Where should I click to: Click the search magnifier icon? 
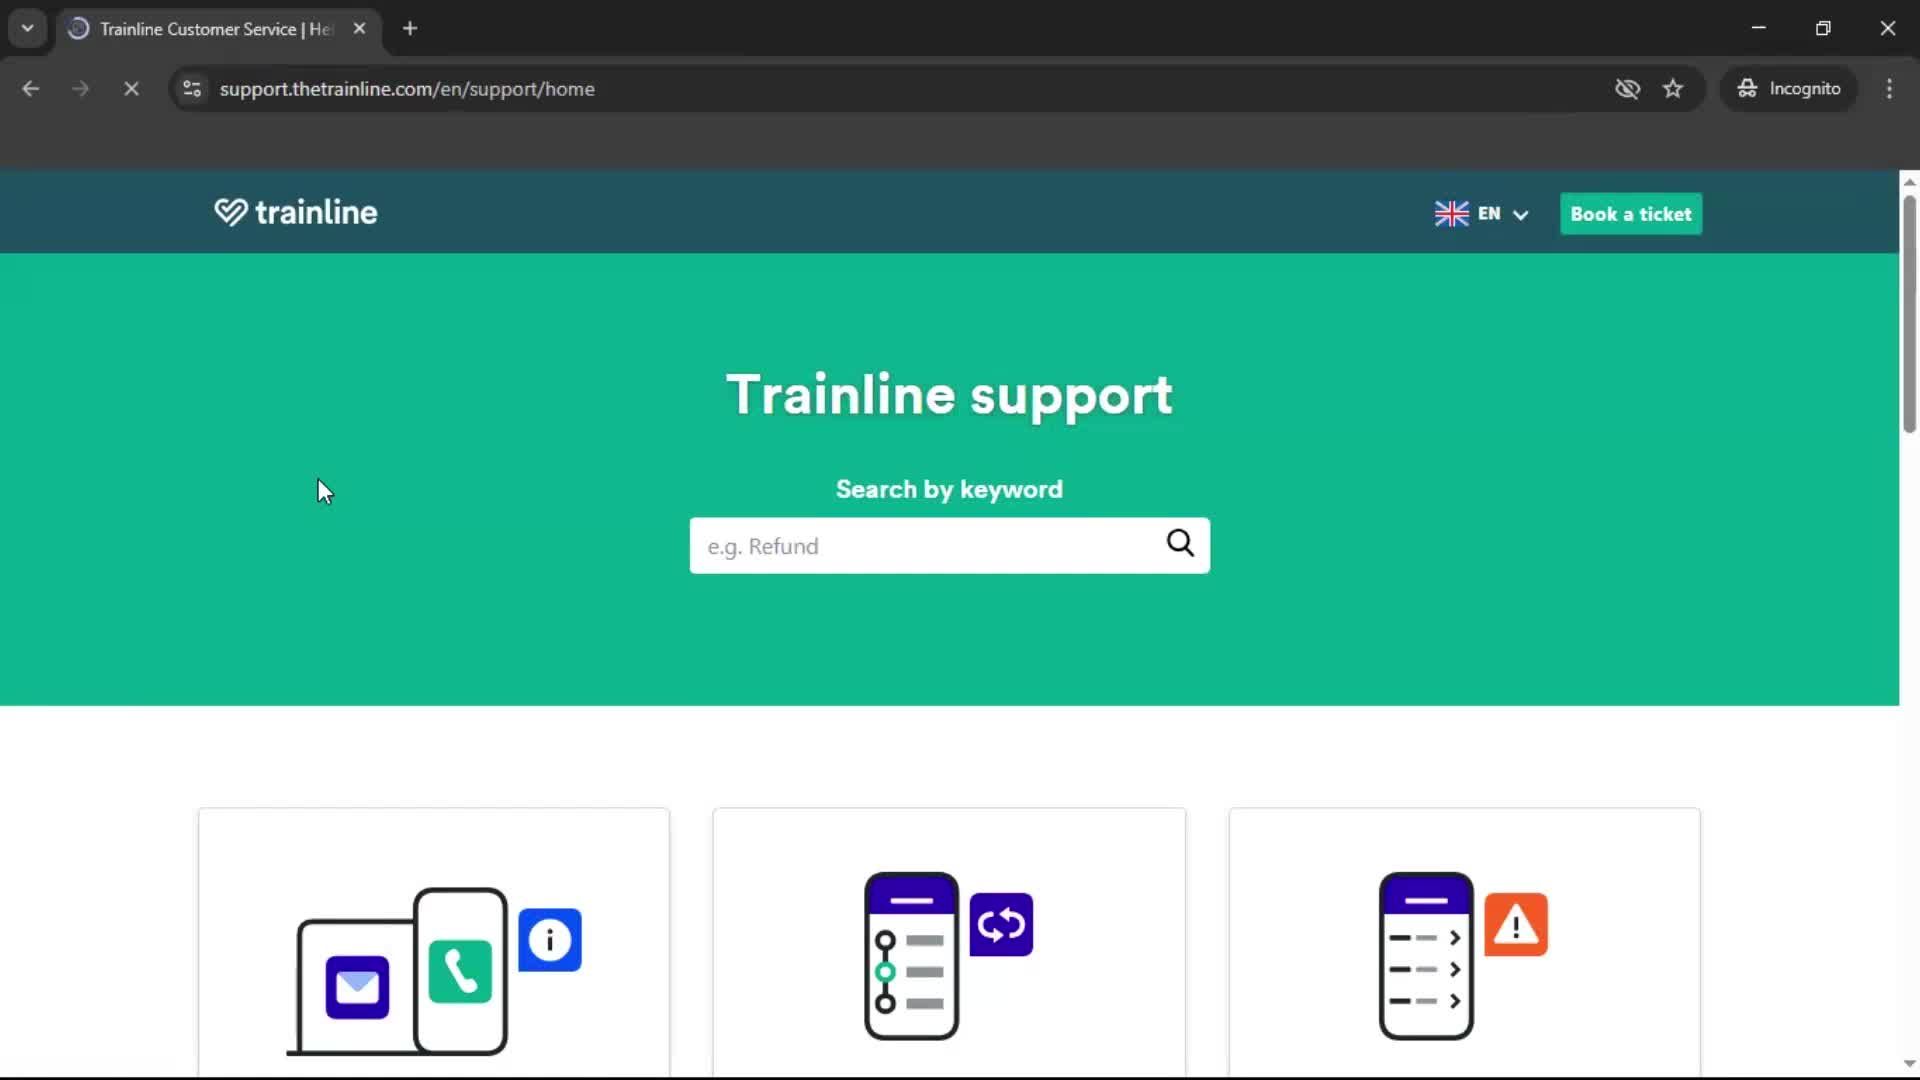pos(1179,545)
